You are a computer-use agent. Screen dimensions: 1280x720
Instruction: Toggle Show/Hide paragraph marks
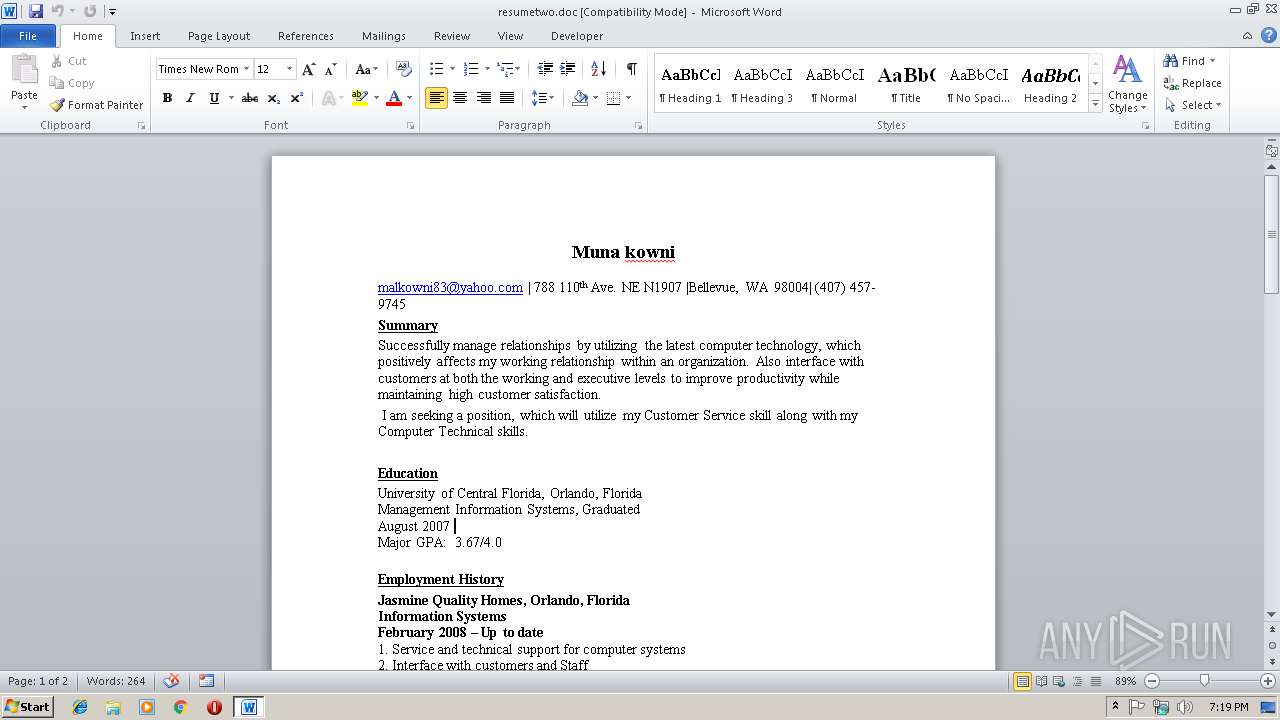click(x=631, y=69)
